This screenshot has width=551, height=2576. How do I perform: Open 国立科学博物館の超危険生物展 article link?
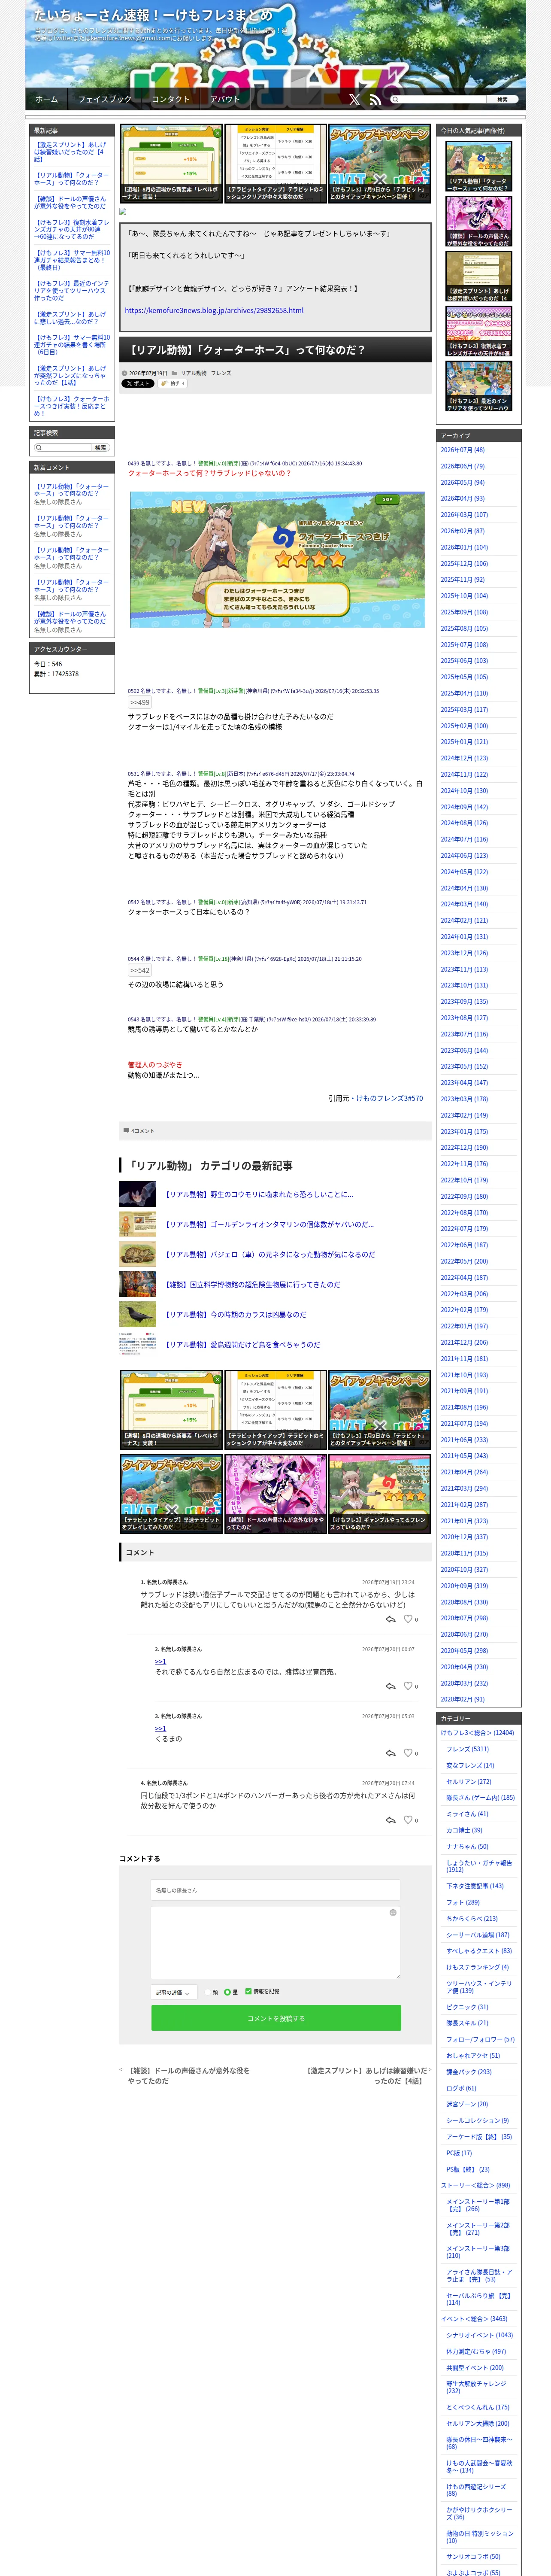coord(252,1284)
